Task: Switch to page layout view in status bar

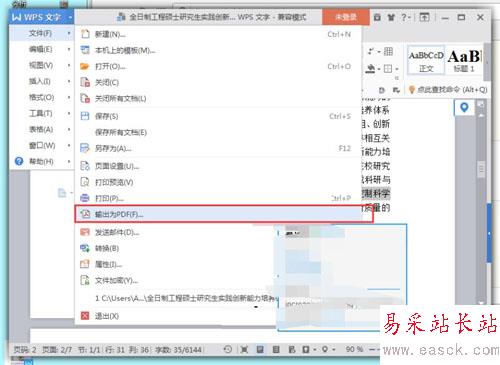Action: [x=260, y=349]
